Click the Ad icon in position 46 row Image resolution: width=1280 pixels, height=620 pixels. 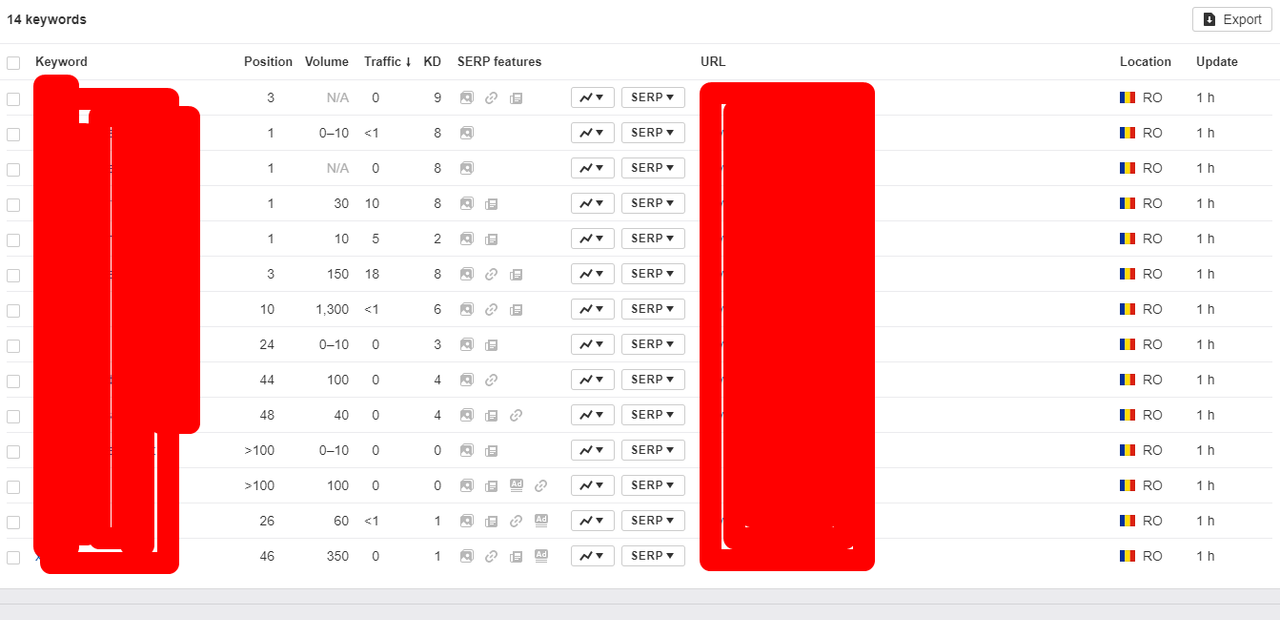pyautogui.click(x=541, y=555)
